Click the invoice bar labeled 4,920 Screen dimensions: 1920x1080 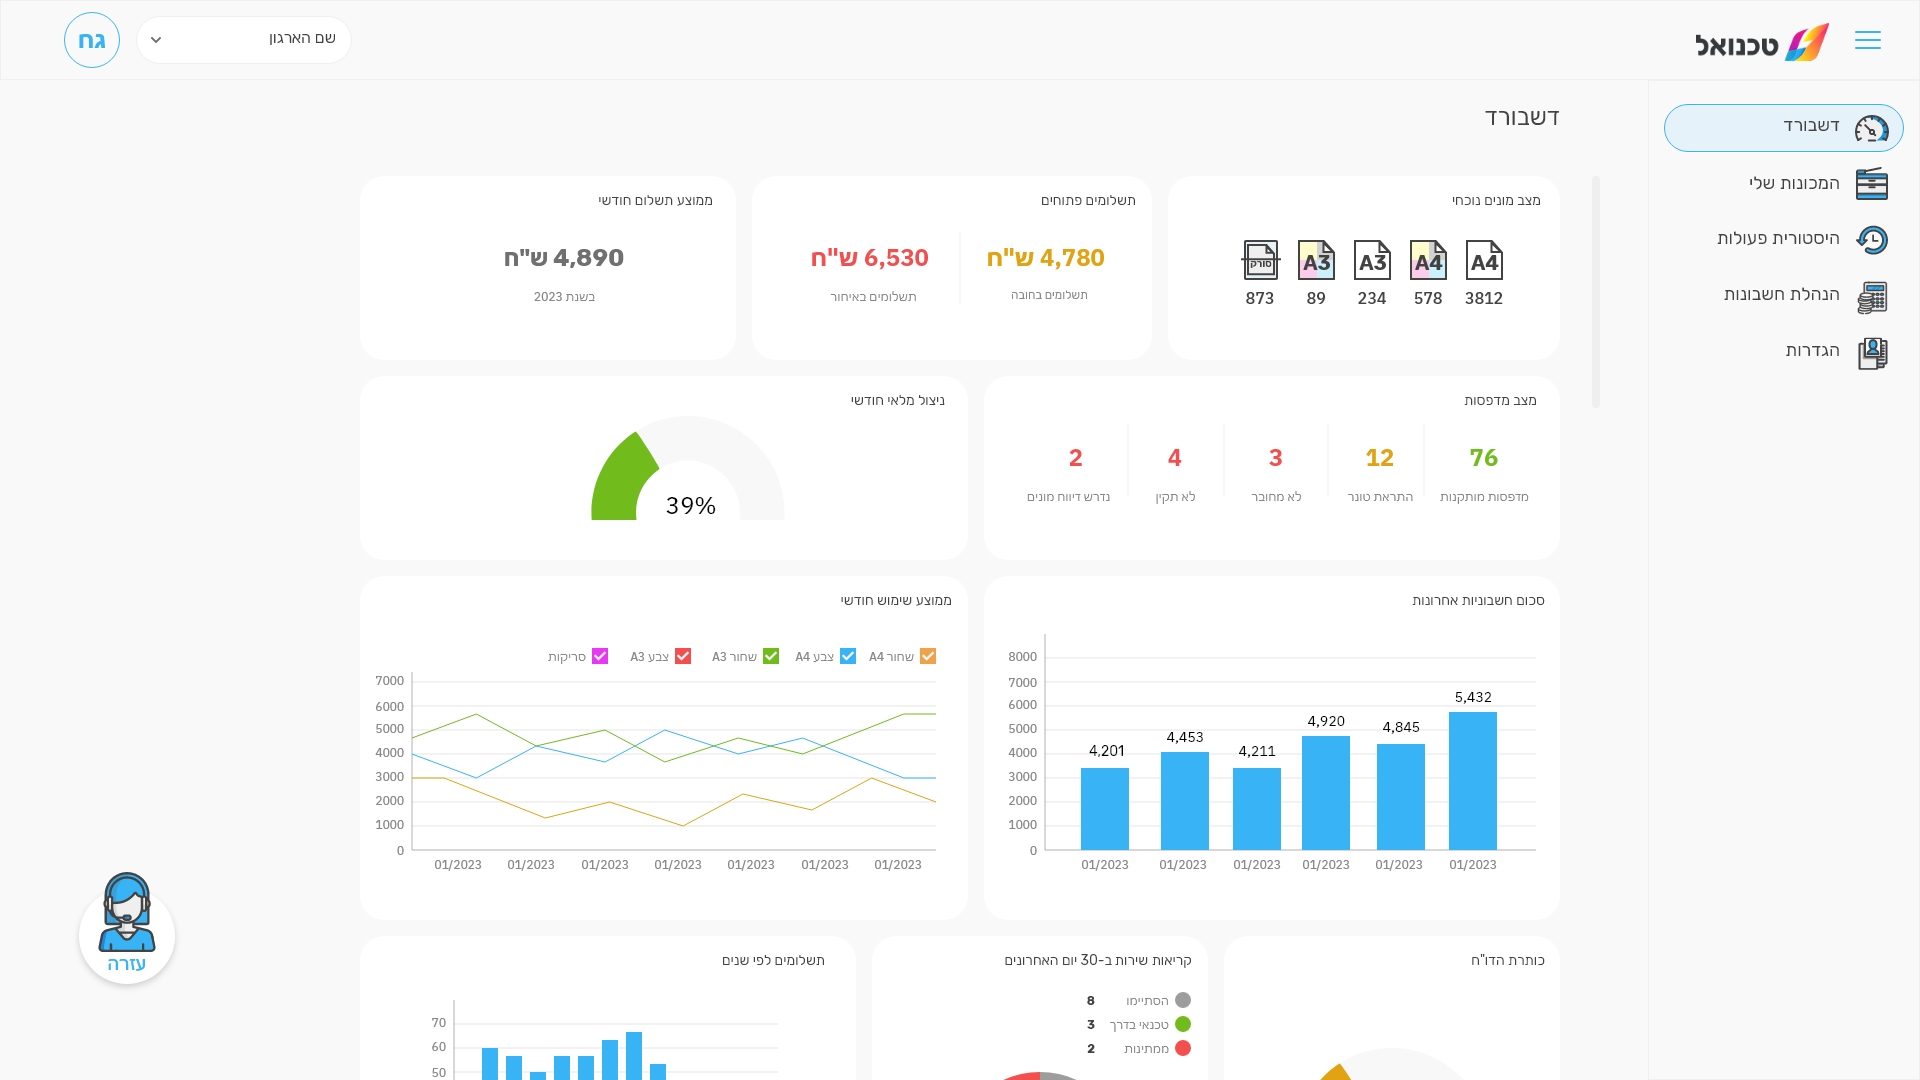click(x=1326, y=793)
